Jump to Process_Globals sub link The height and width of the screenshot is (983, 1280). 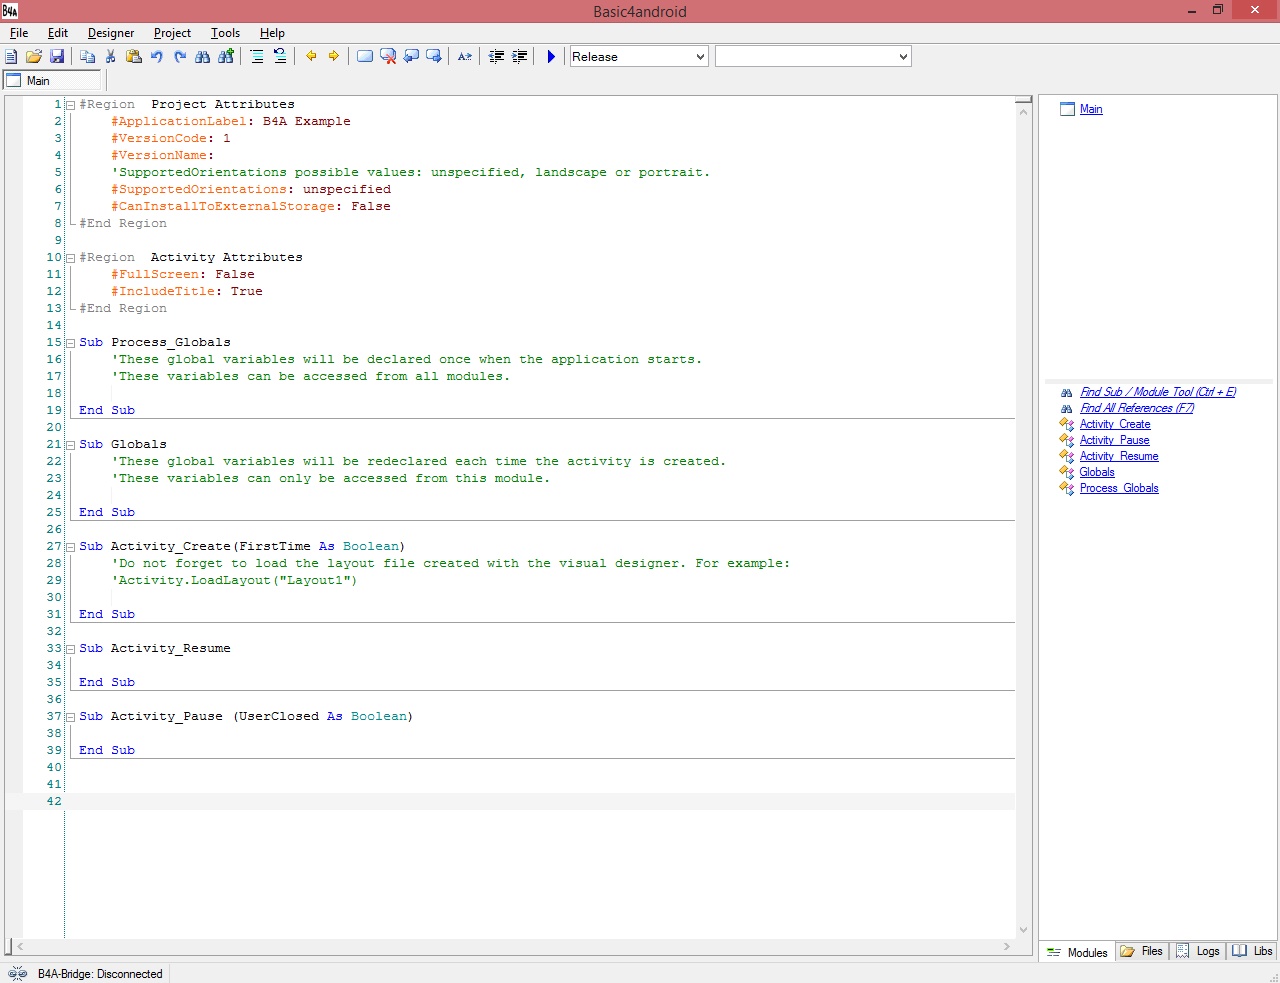point(1119,488)
